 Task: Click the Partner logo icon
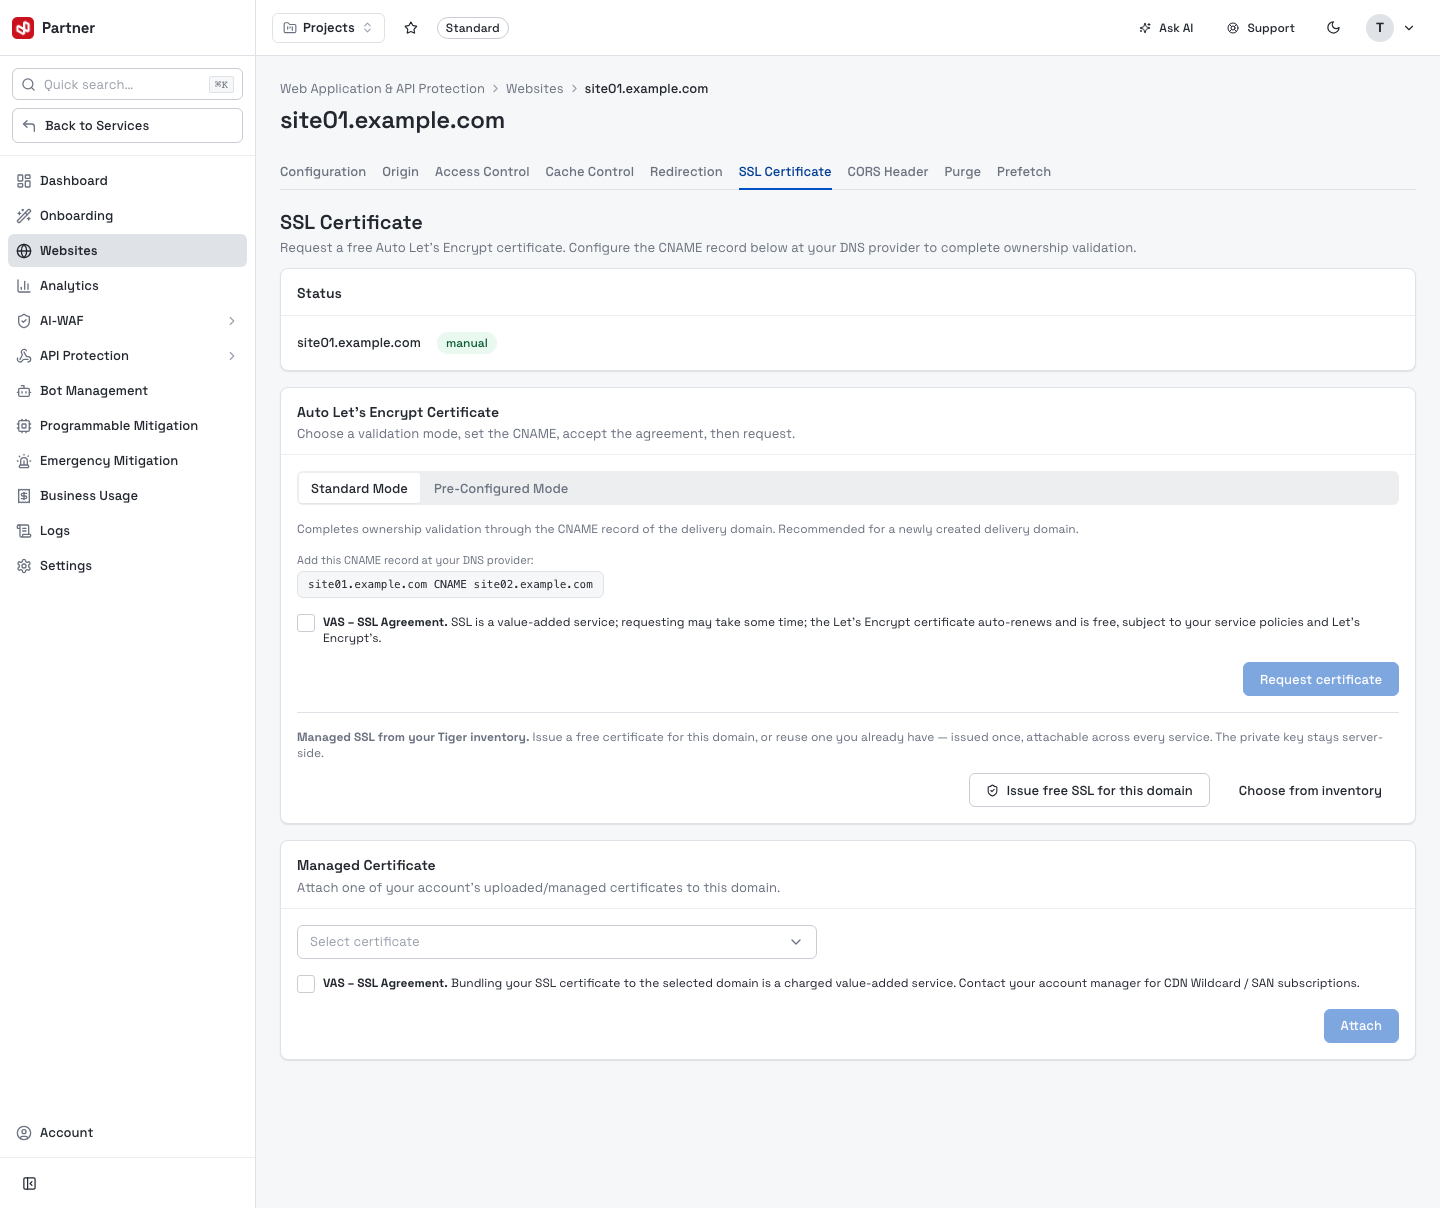coord(23,28)
